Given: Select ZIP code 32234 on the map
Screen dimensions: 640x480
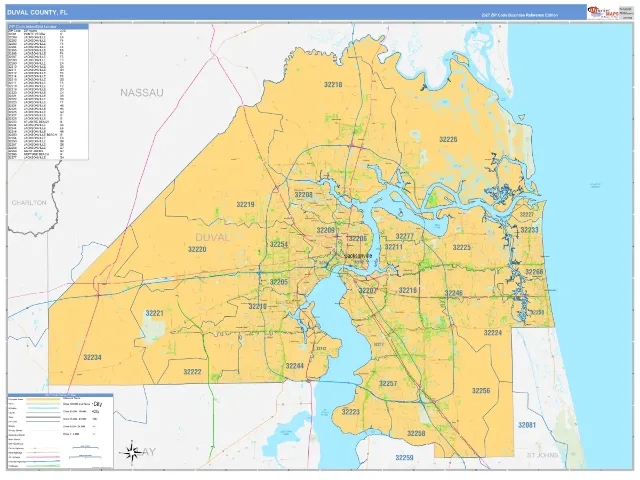Looking at the screenshot, I should (92, 358).
